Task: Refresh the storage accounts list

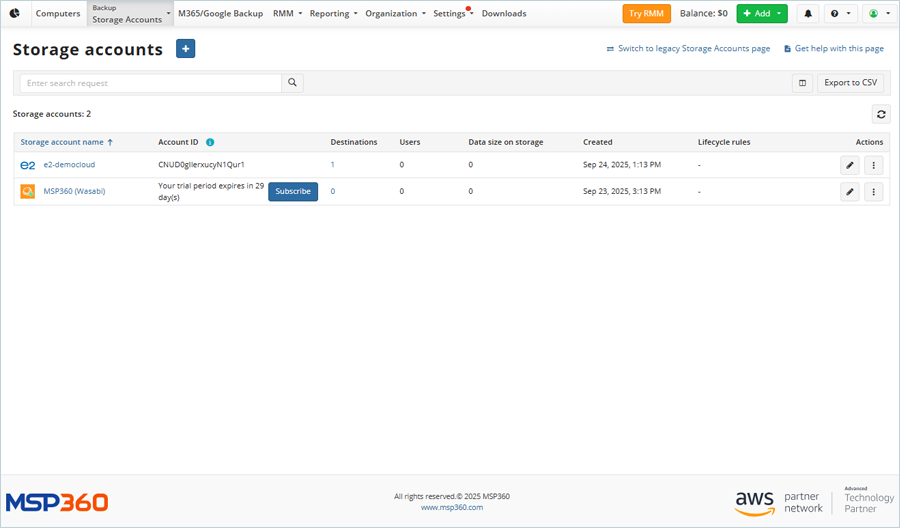Action: (880, 114)
